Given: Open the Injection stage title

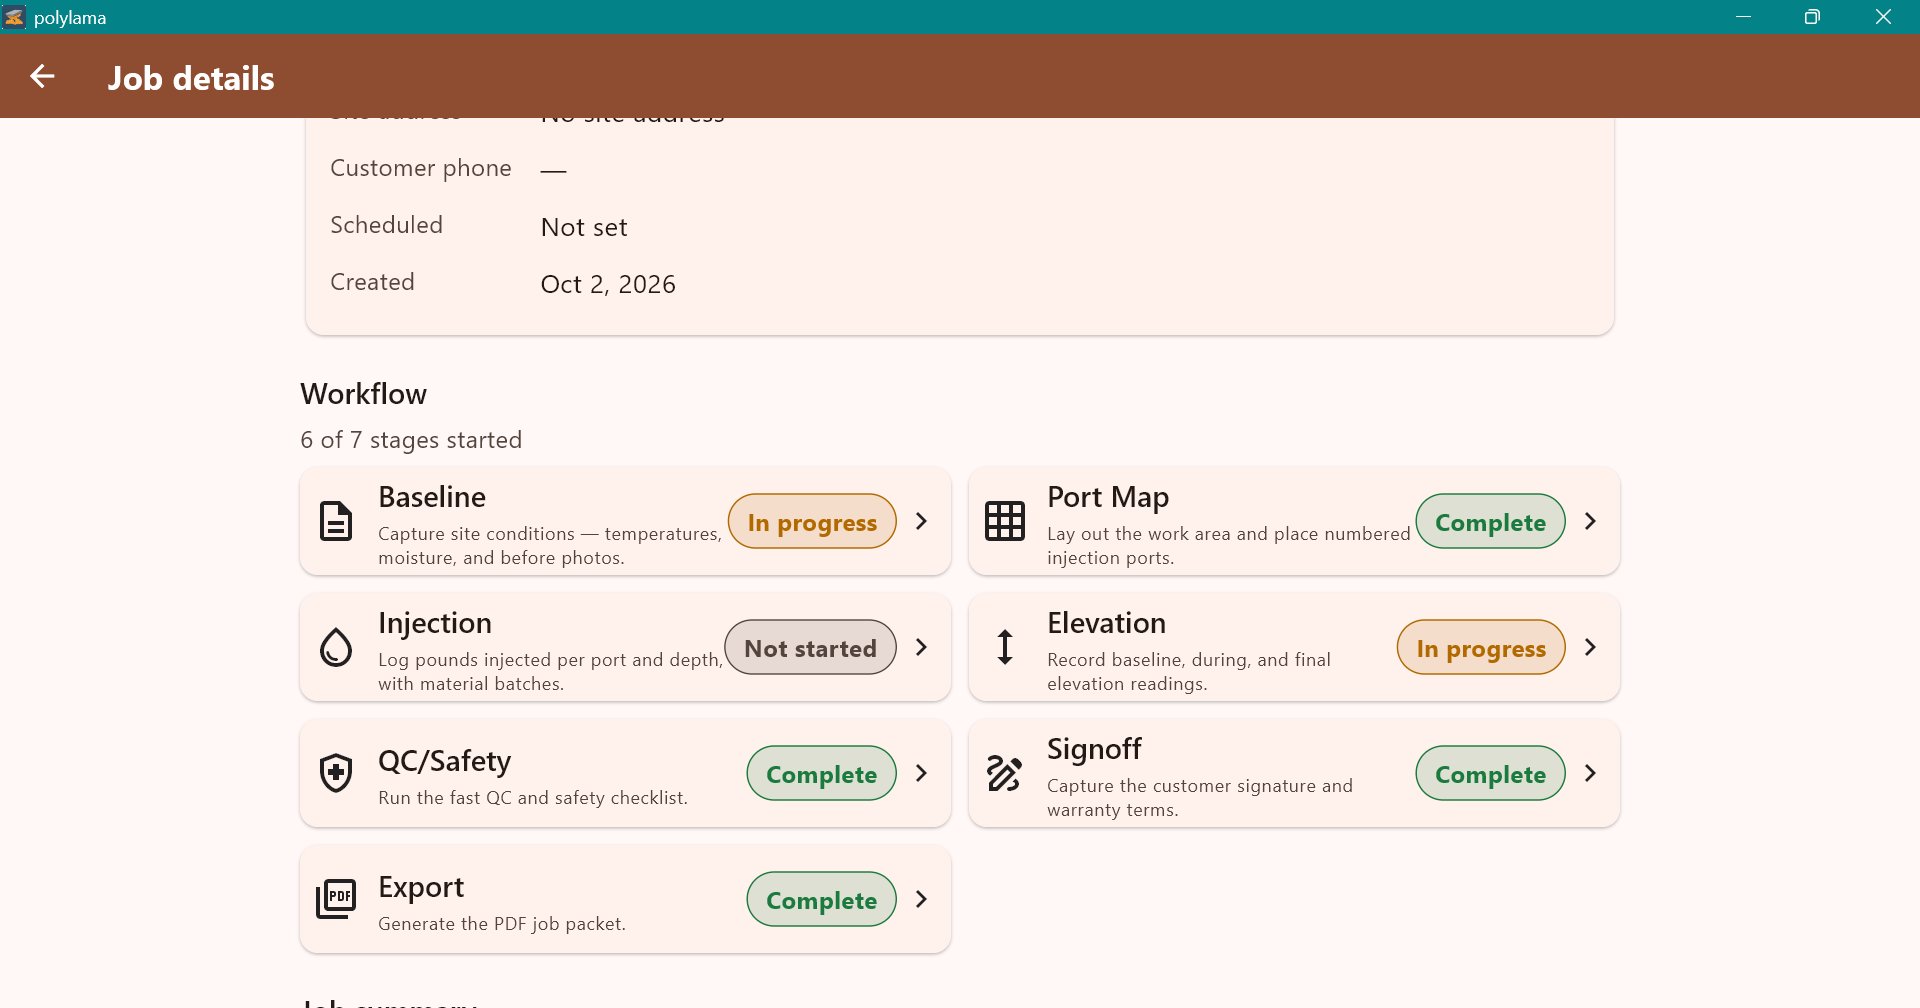Looking at the screenshot, I should pyautogui.click(x=435, y=623).
